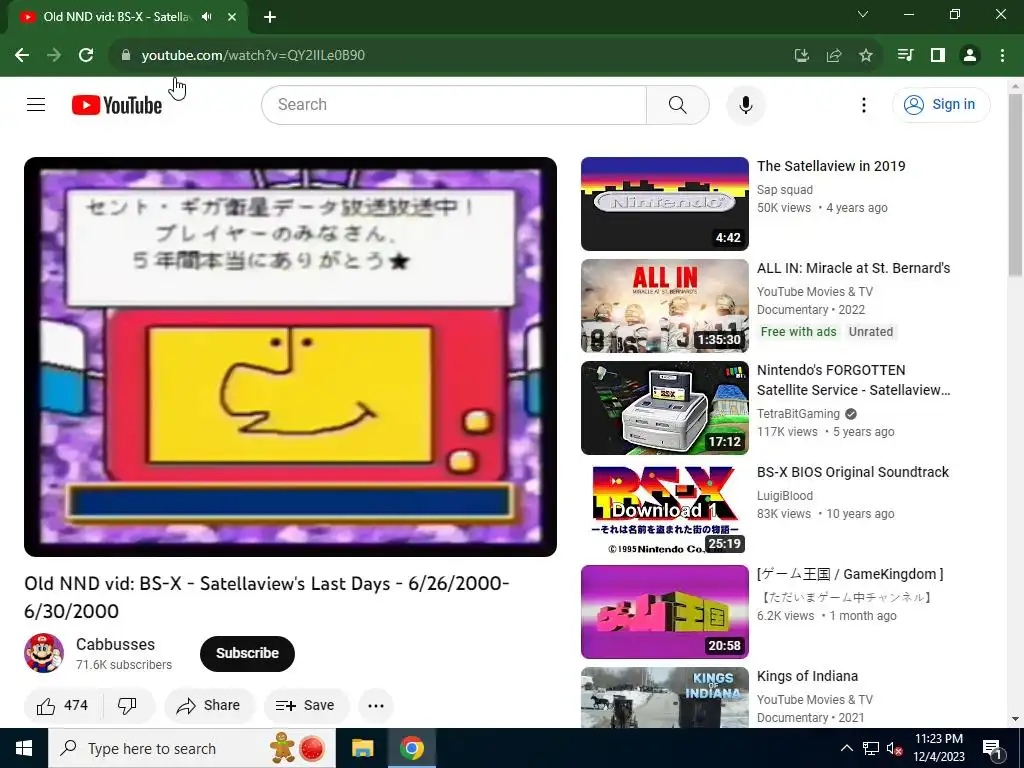Install app icon in address bar

tap(801, 55)
